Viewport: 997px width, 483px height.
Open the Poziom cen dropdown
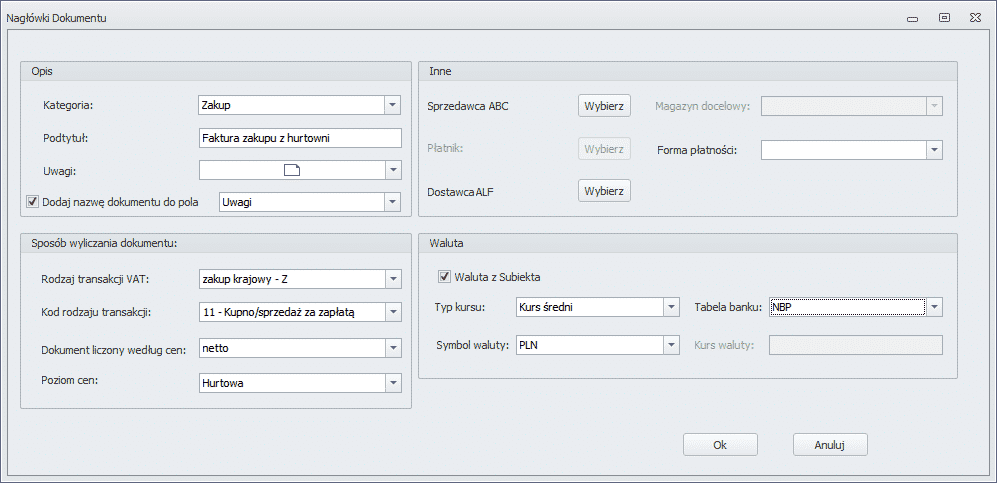pos(393,383)
